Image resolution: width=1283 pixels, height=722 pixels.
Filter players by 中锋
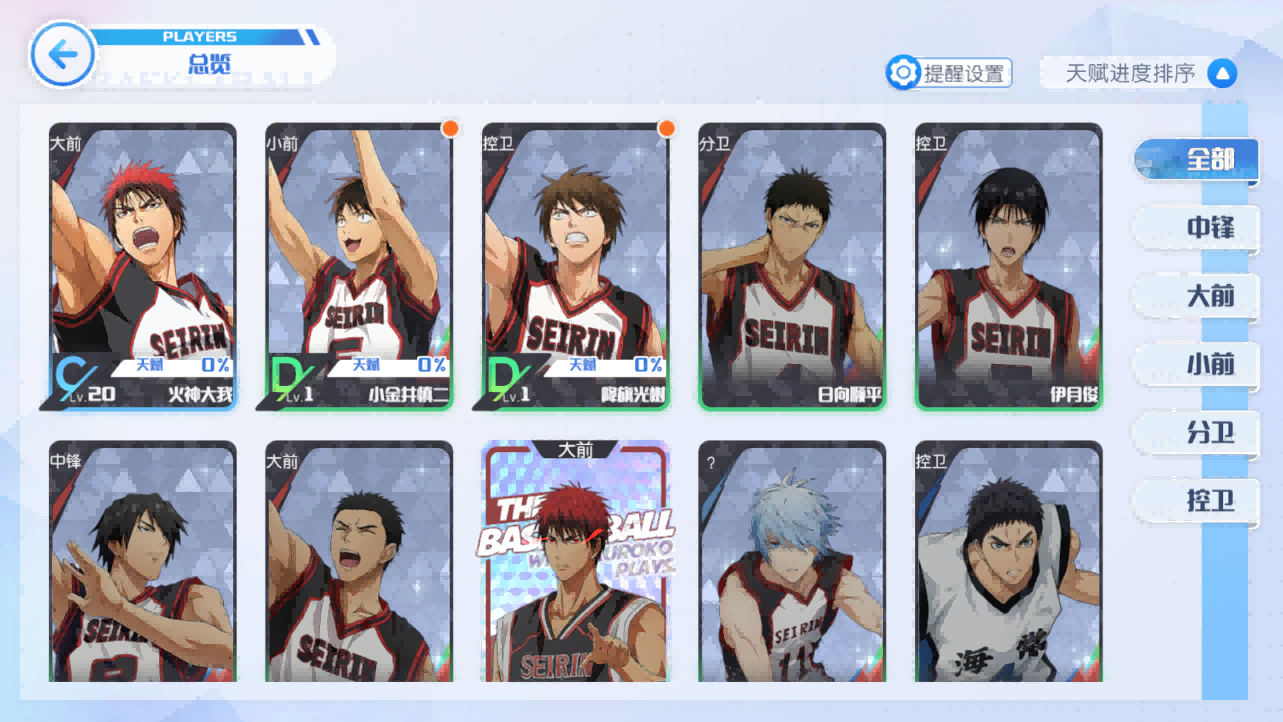1196,228
